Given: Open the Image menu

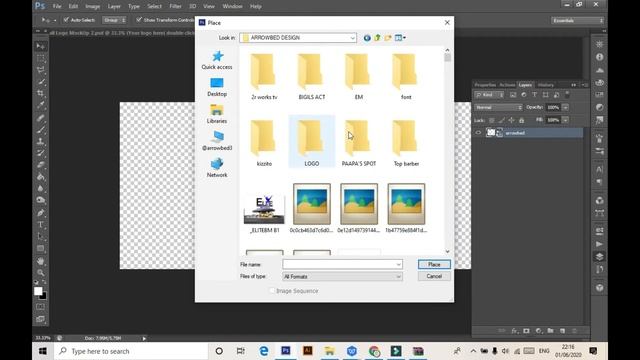Looking at the screenshot, I should tap(93, 7).
